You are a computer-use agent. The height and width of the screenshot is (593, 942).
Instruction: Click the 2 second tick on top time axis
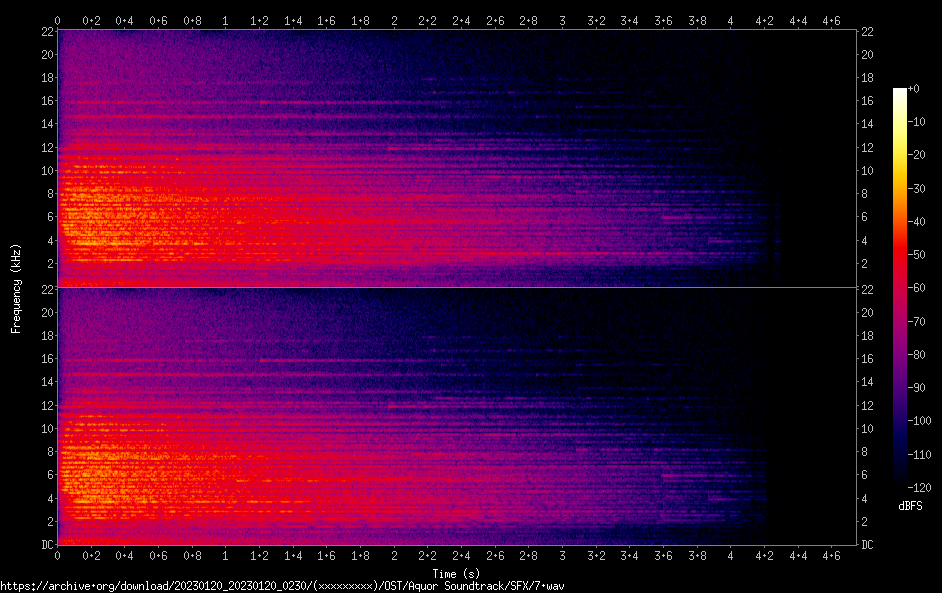pyautogui.click(x=394, y=20)
